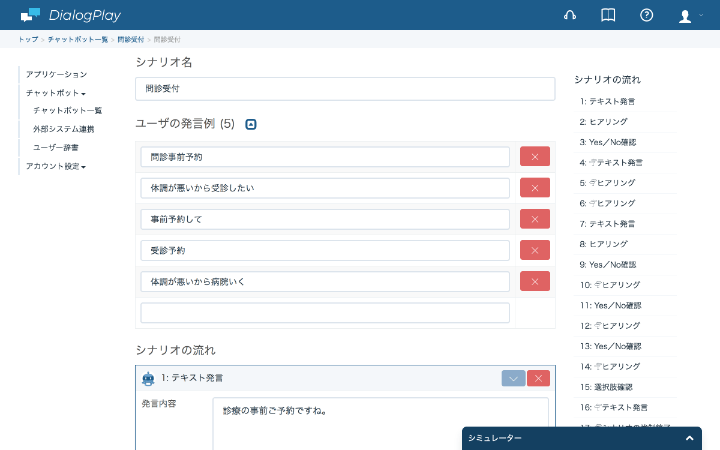Delete the 受診予約 utterance
Viewport: 720px width, 450px height.
click(x=534, y=250)
